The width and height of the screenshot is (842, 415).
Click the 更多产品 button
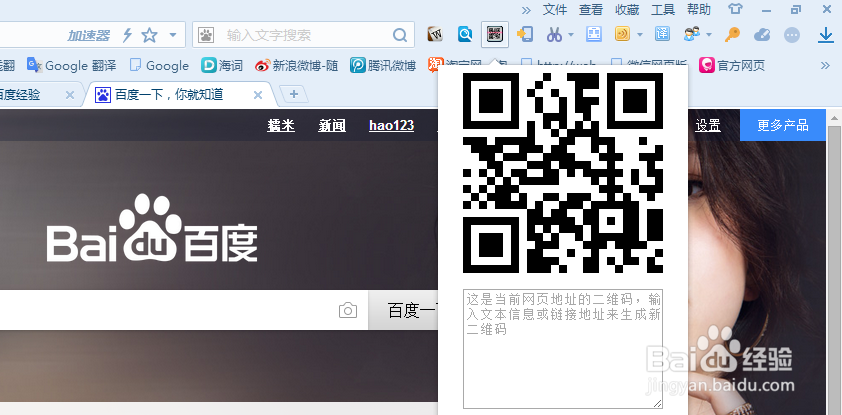(783, 125)
